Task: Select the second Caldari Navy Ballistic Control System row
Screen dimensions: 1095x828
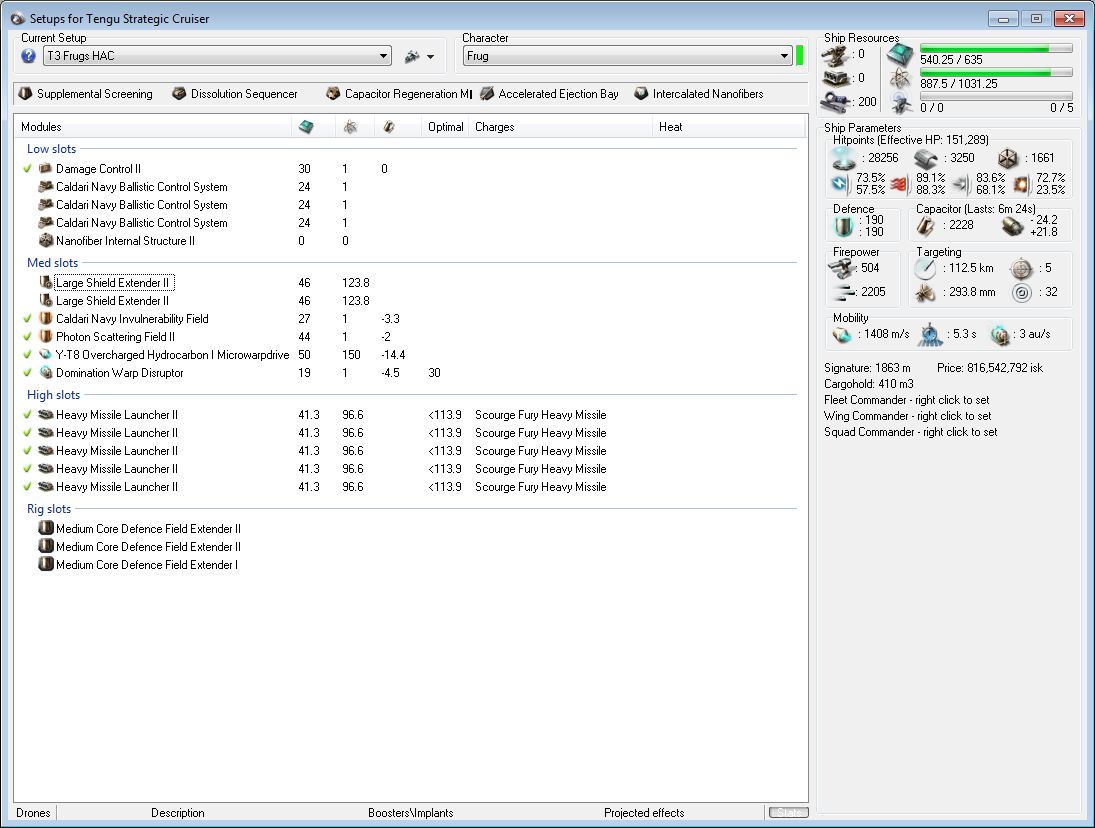Action: coord(141,205)
